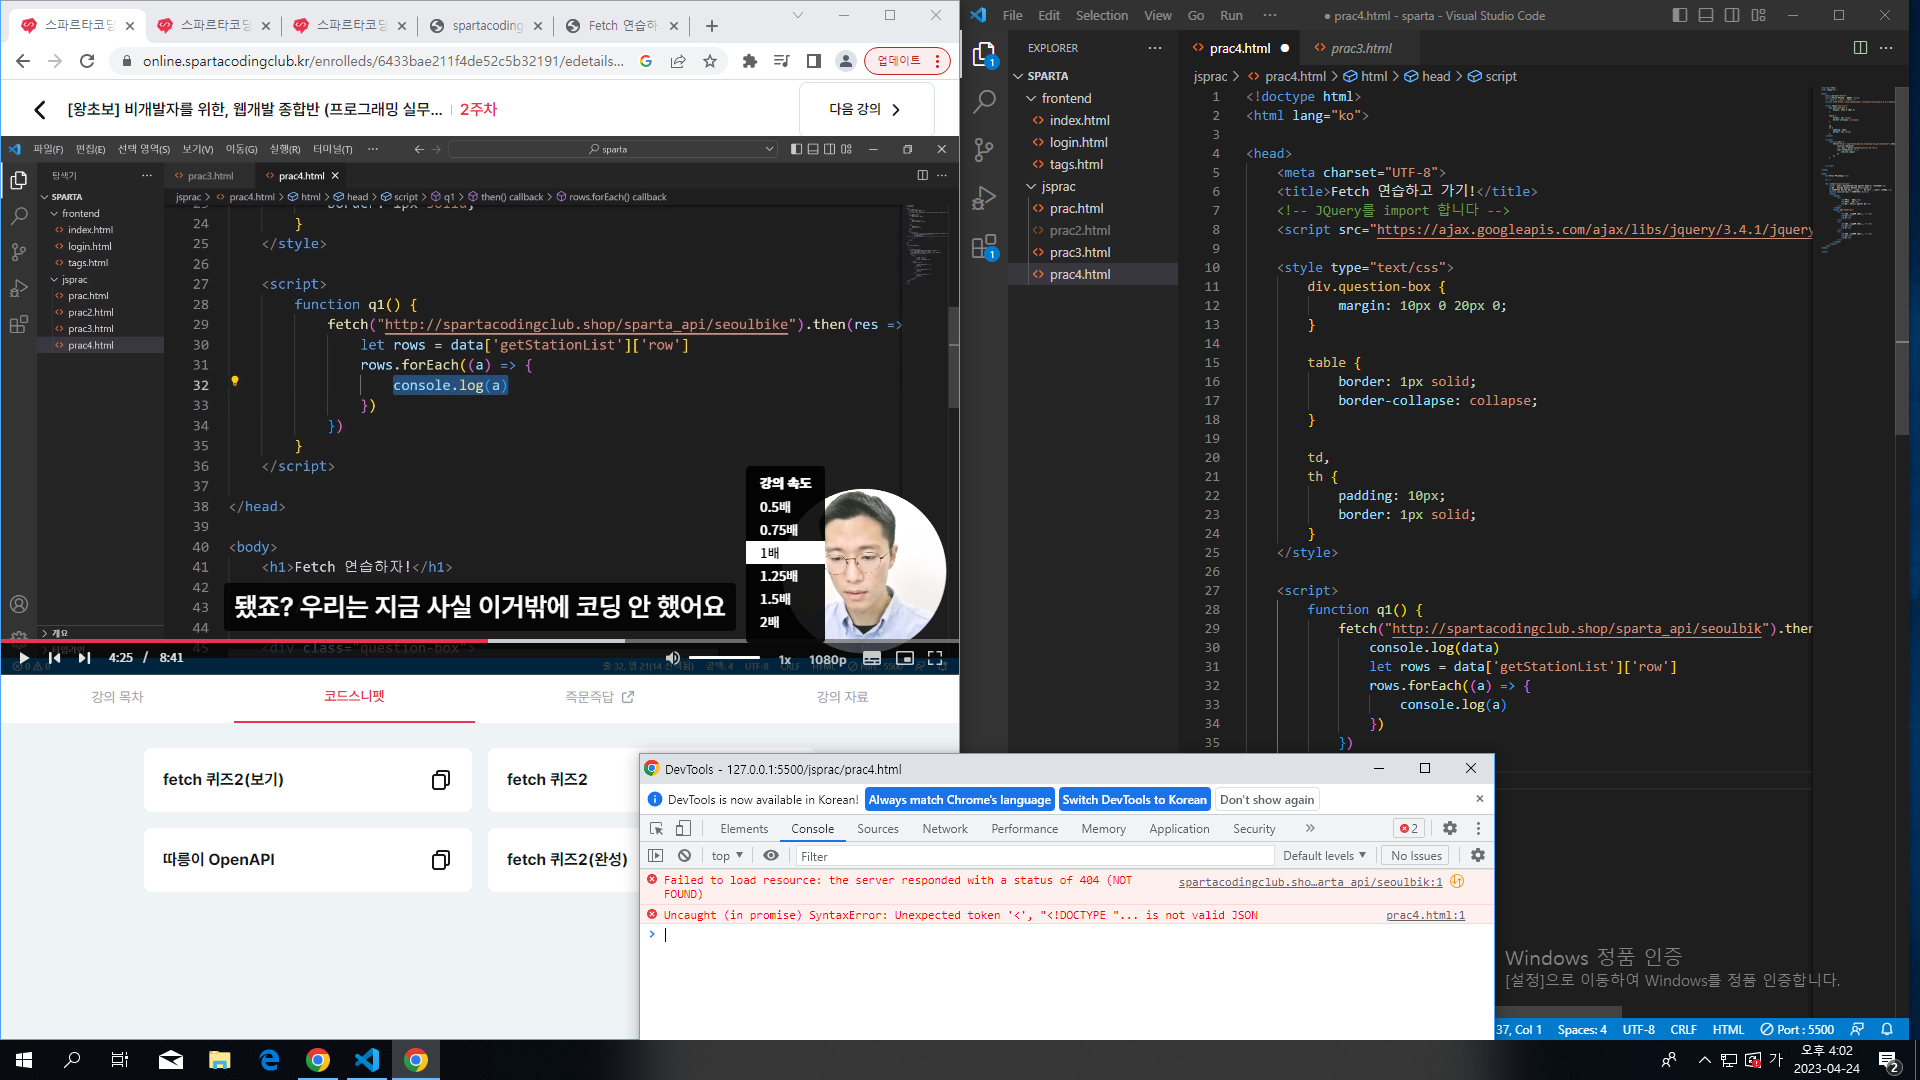Adjust the video volume slider

click(724, 658)
